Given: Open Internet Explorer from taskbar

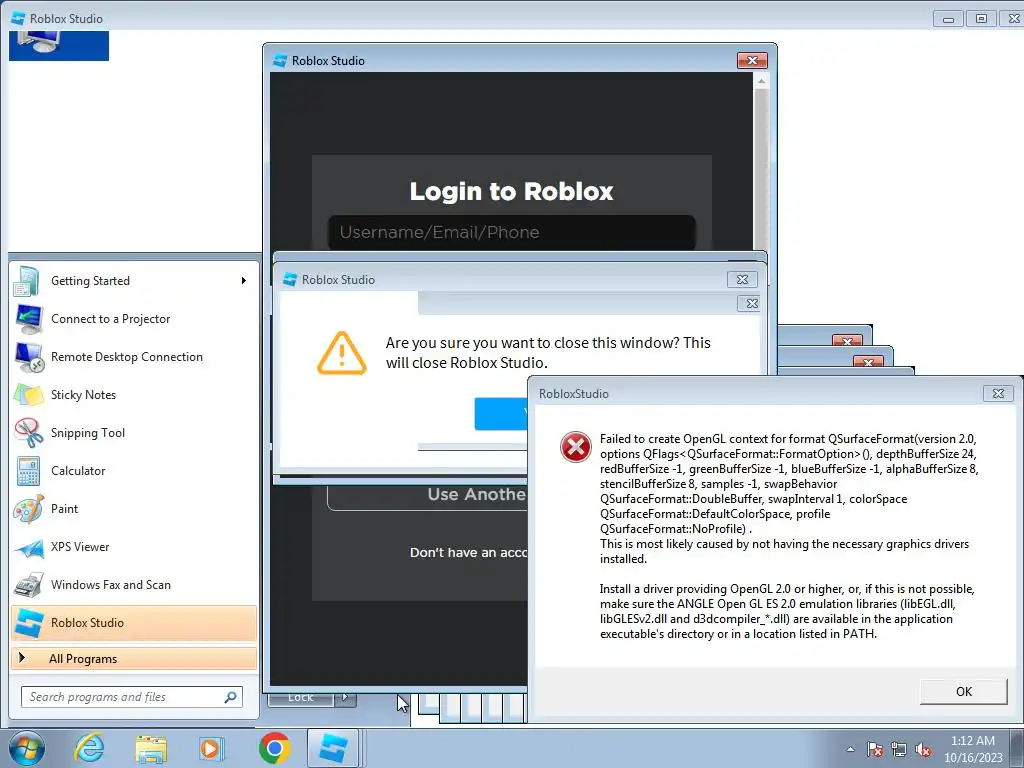Looking at the screenshot, I should coord(89,748).
